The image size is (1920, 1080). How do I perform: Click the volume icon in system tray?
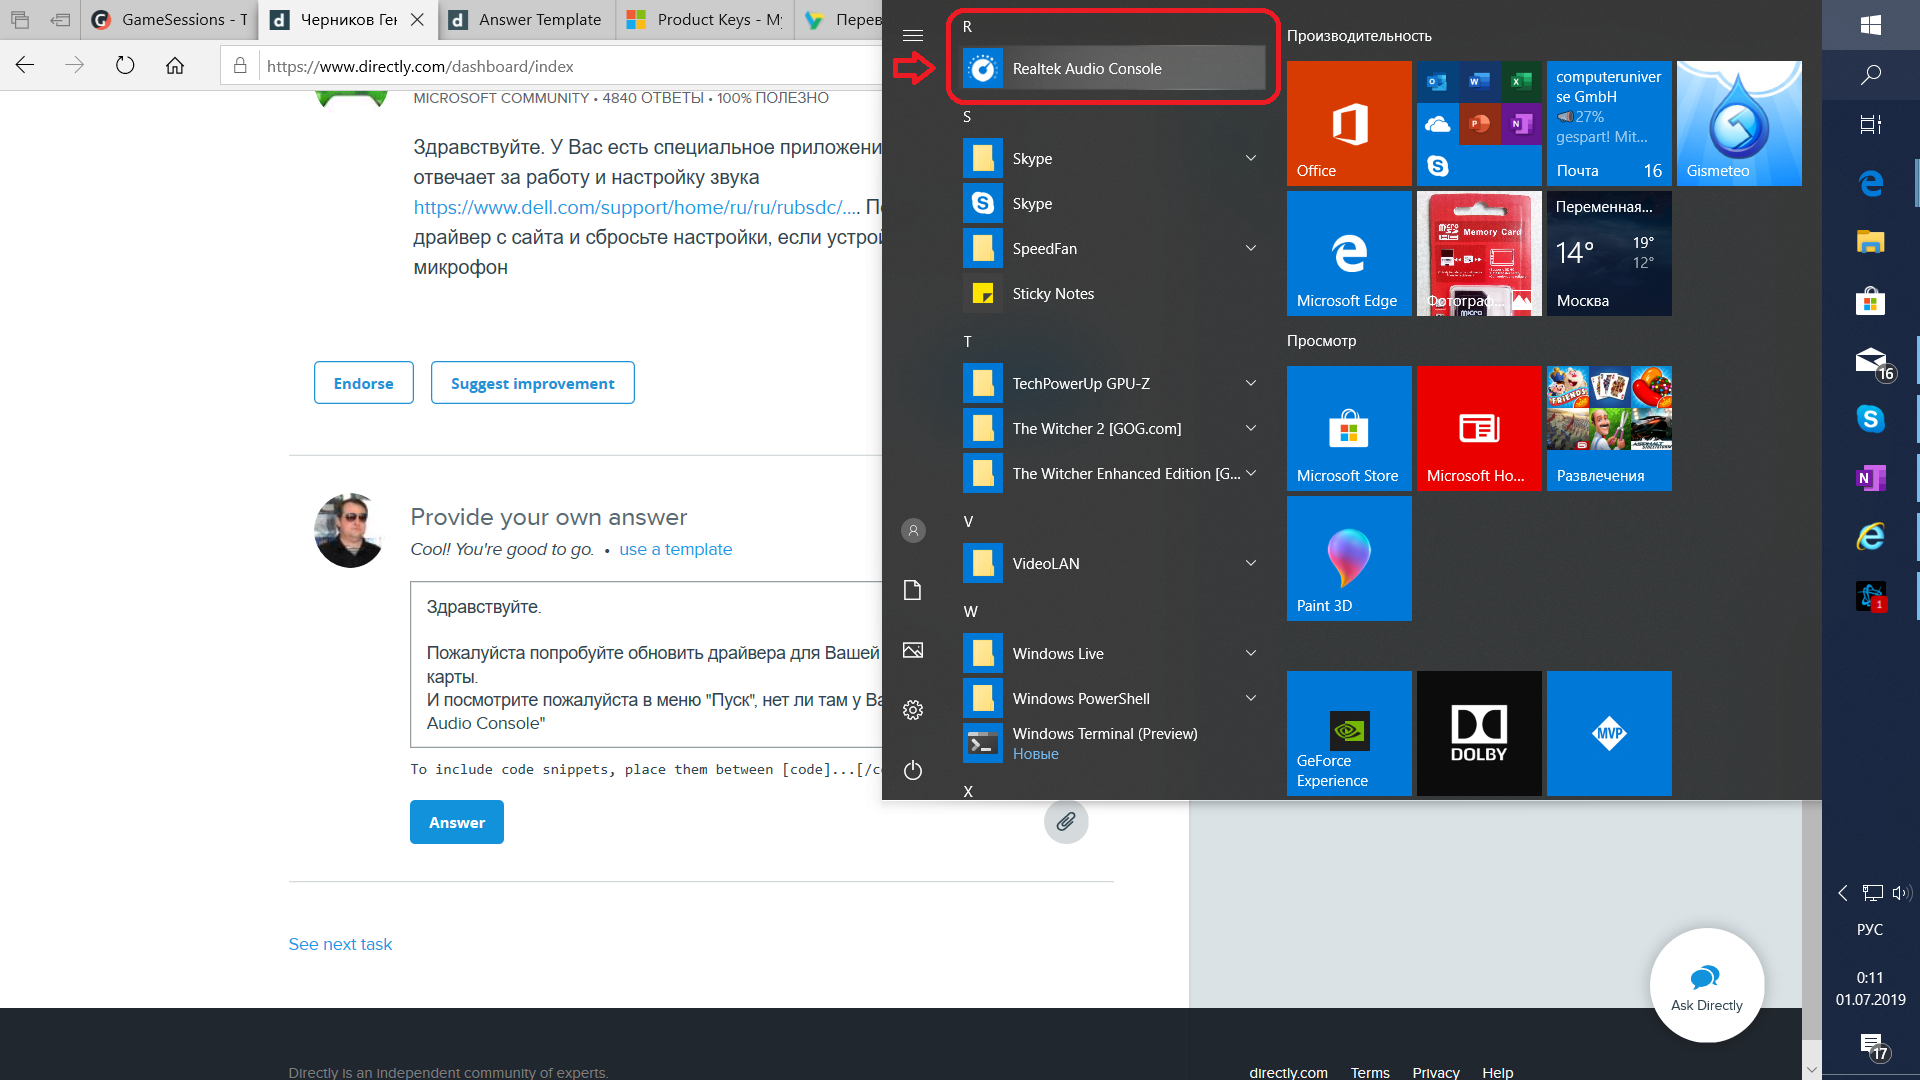(x=1901, y=893)
